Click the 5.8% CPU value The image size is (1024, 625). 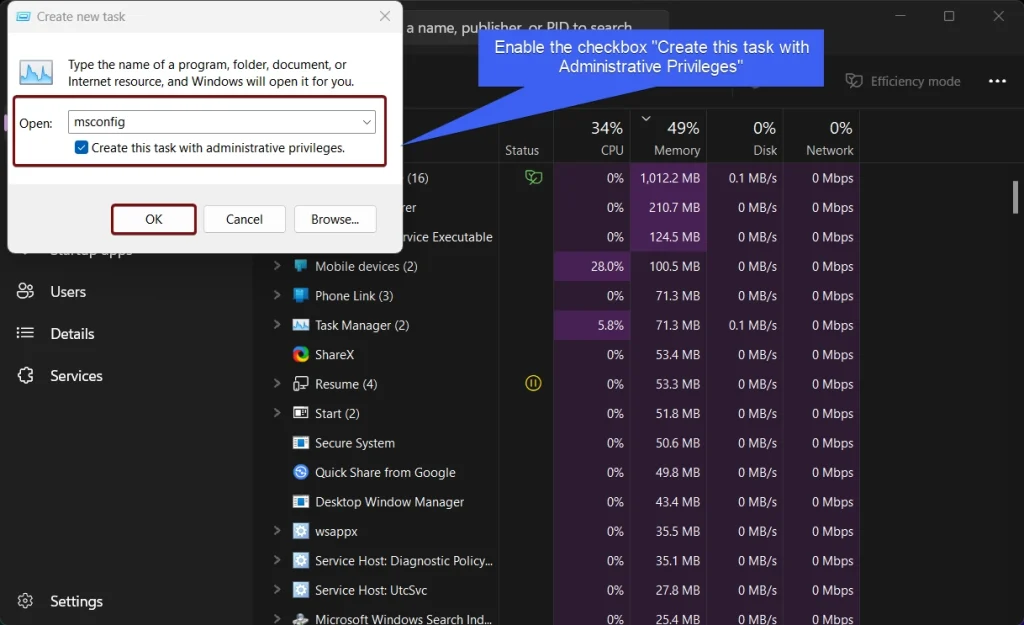(x=611, y=325)
